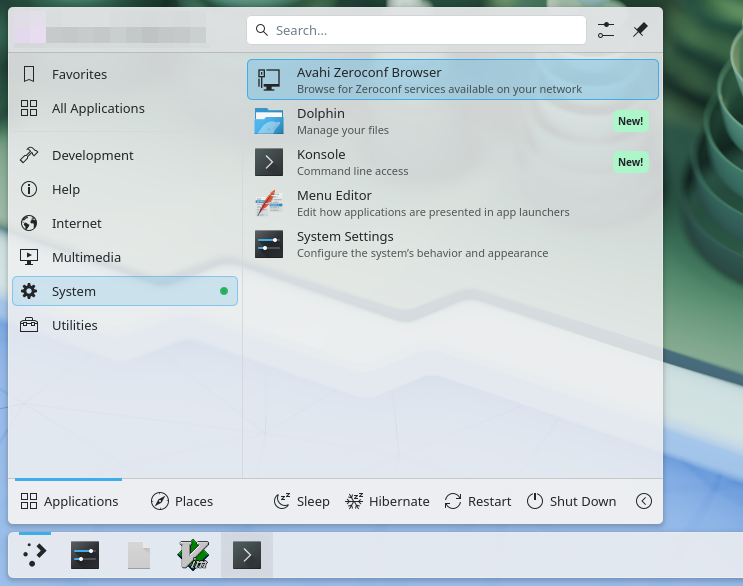Toggle the pin to keep launcher open

click(x=640, y=30)
